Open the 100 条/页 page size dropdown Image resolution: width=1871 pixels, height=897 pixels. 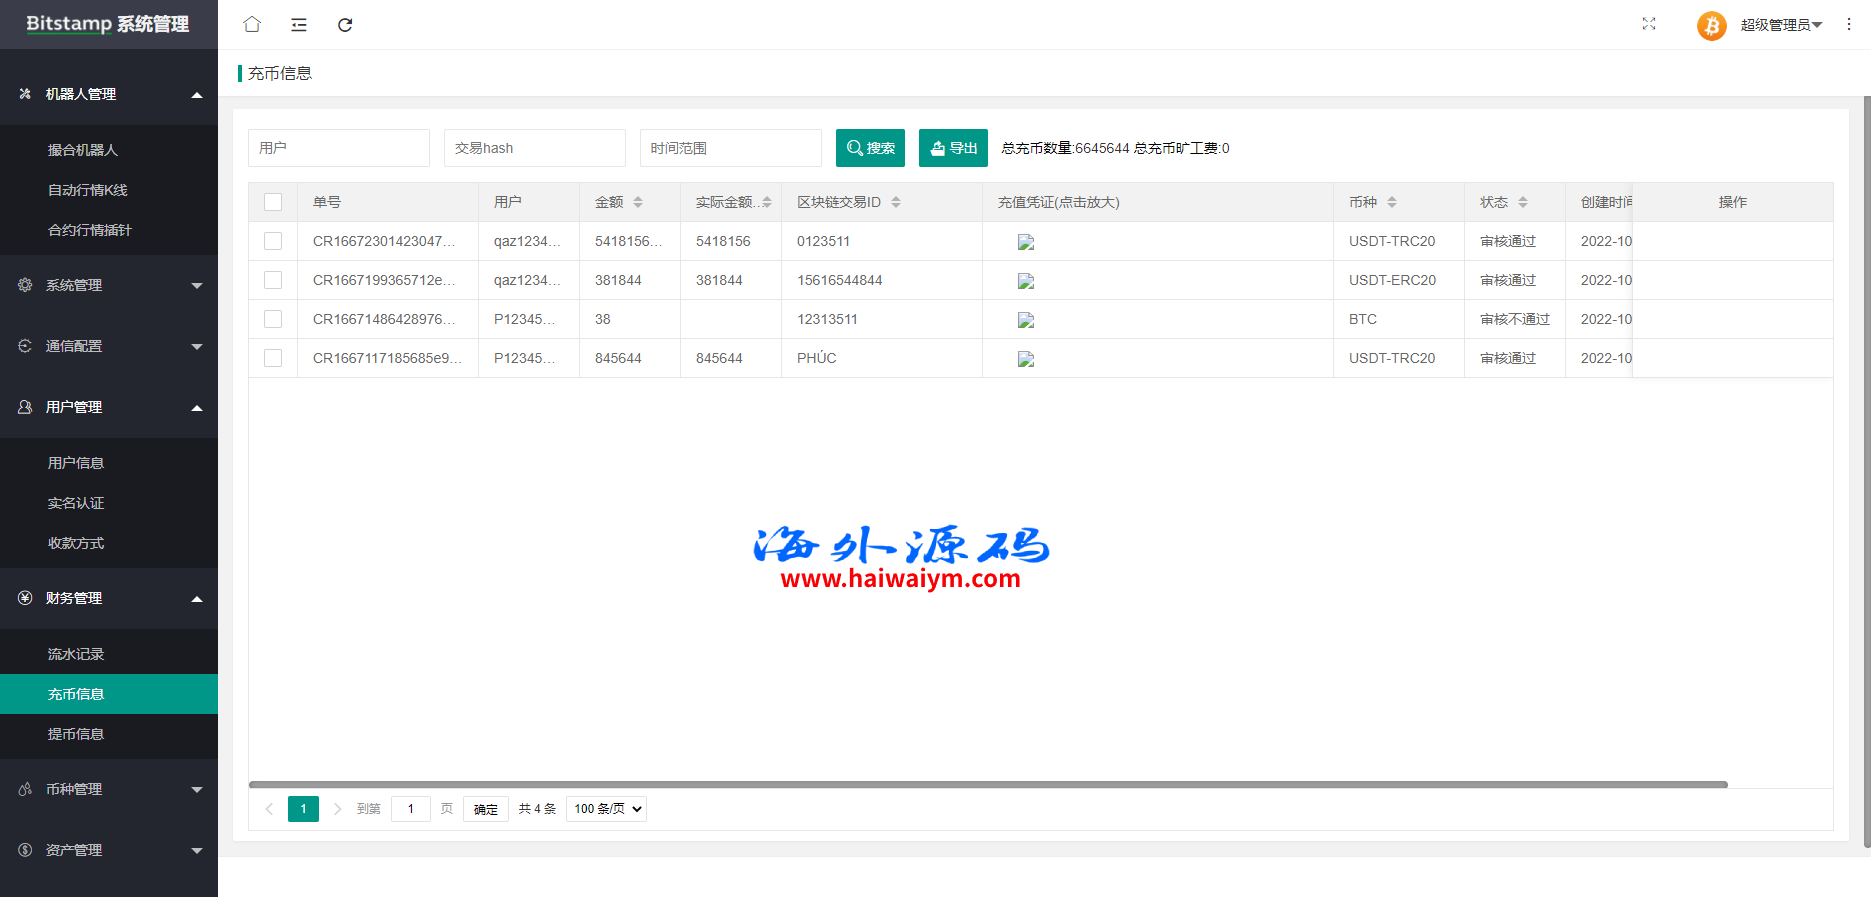coord(606,809)
